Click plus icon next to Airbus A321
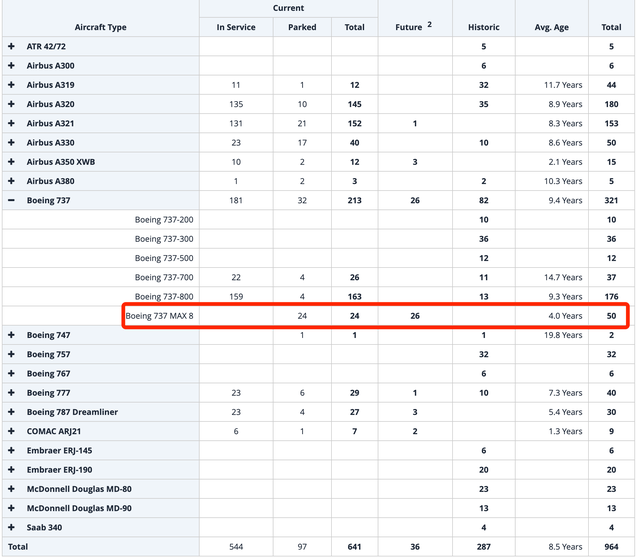The height and width of the screenshot is (558, 640). (12, 123)
